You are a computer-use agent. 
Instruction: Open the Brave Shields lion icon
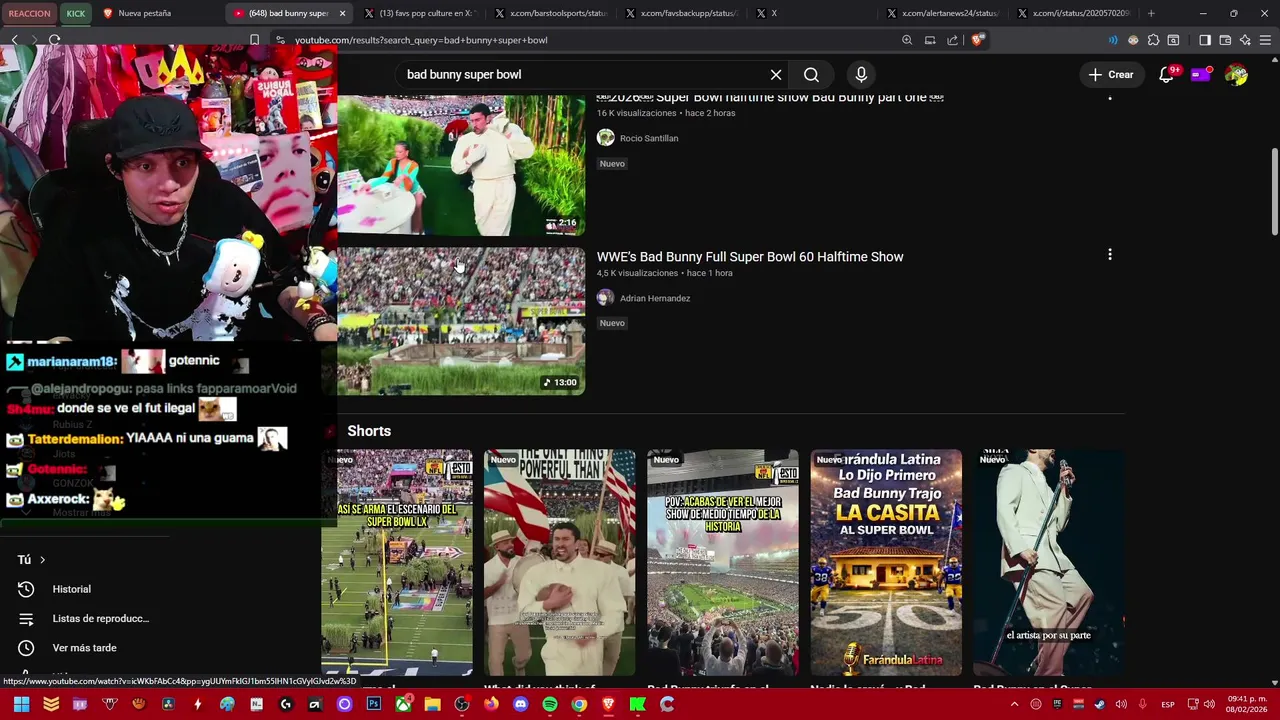(977, 40)
